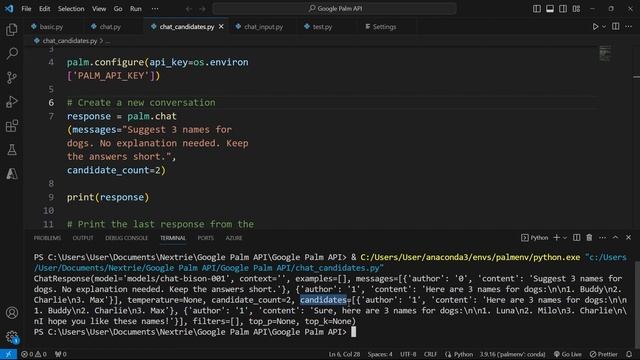Close the terminal panel
This screenshot has height=360, width=640.
pyautogui.click(x=629, y=238)
